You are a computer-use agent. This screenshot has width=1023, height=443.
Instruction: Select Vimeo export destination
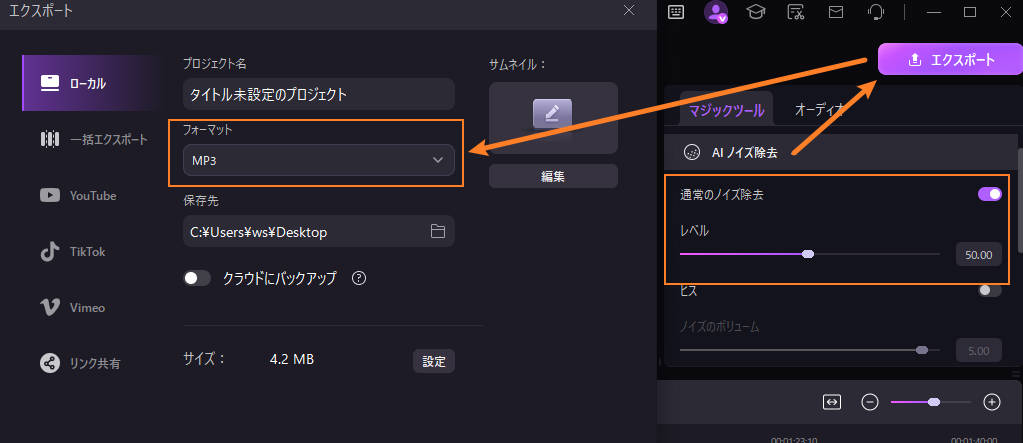72,307
